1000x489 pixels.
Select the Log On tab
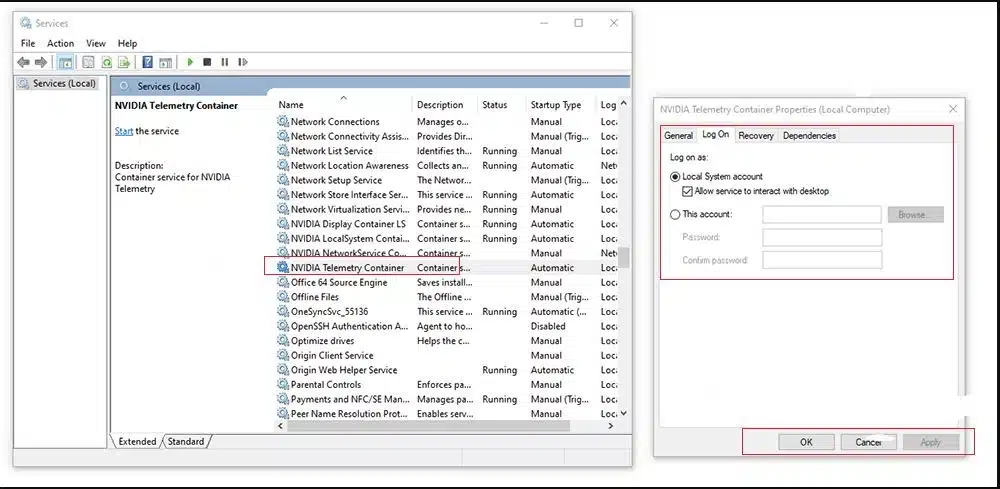716,135
